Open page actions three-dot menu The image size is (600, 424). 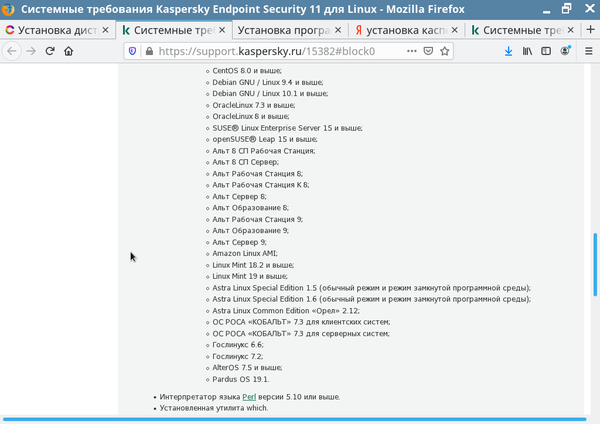click(412, 51)
